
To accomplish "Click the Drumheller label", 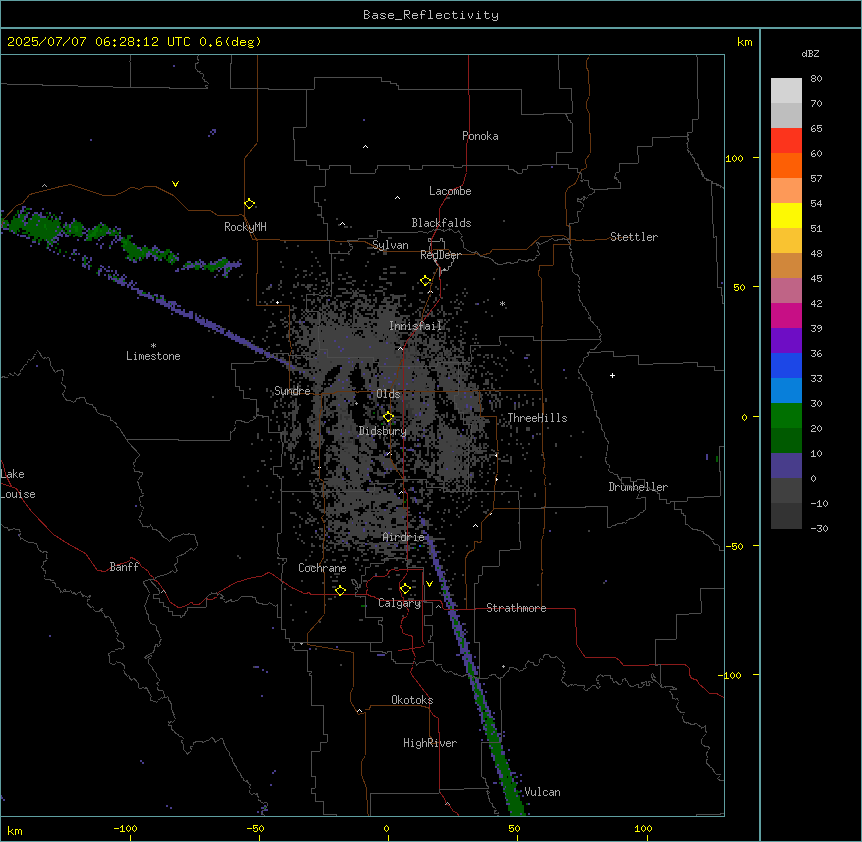I will click(x=638, y=487).
